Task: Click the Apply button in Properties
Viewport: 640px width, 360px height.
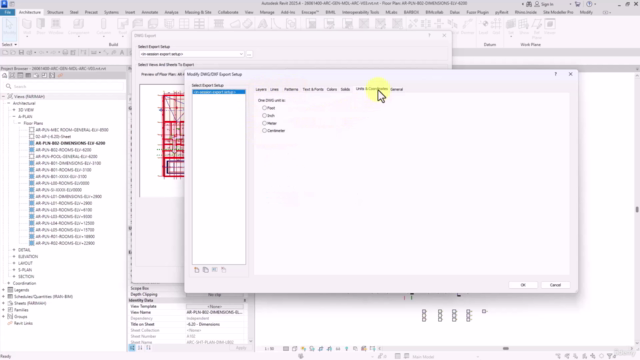Action: coord(241,348)
